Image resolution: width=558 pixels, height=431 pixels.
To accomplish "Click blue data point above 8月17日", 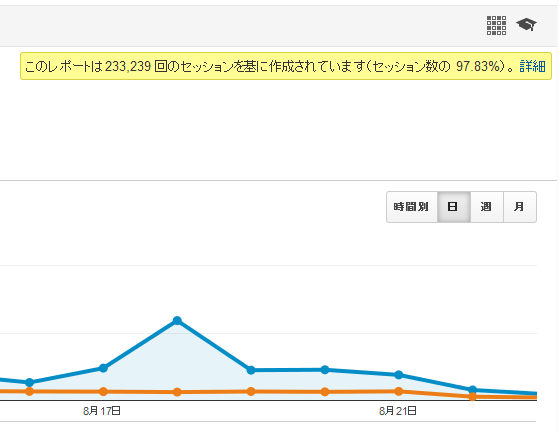I will click(103, 368).
